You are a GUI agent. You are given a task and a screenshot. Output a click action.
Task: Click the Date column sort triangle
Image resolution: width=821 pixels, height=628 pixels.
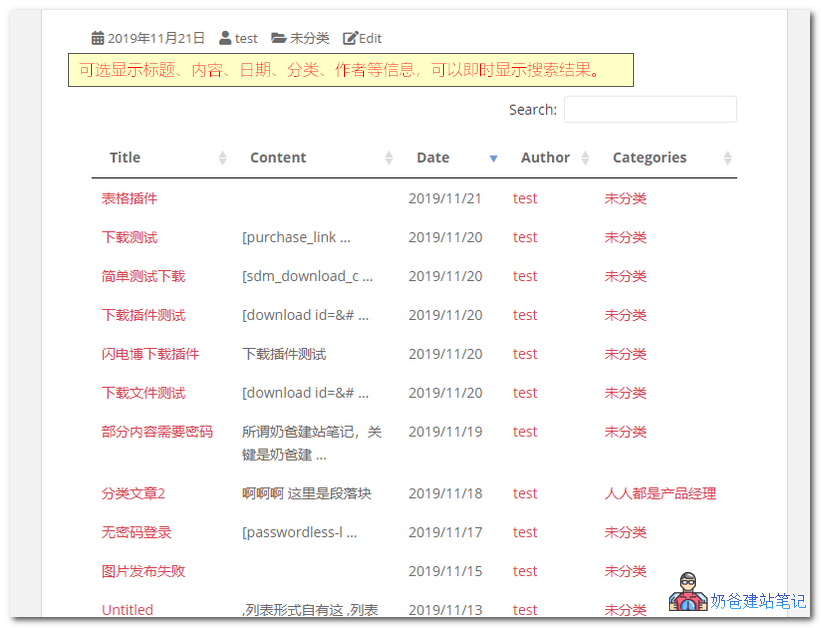[x=494, y=158]
